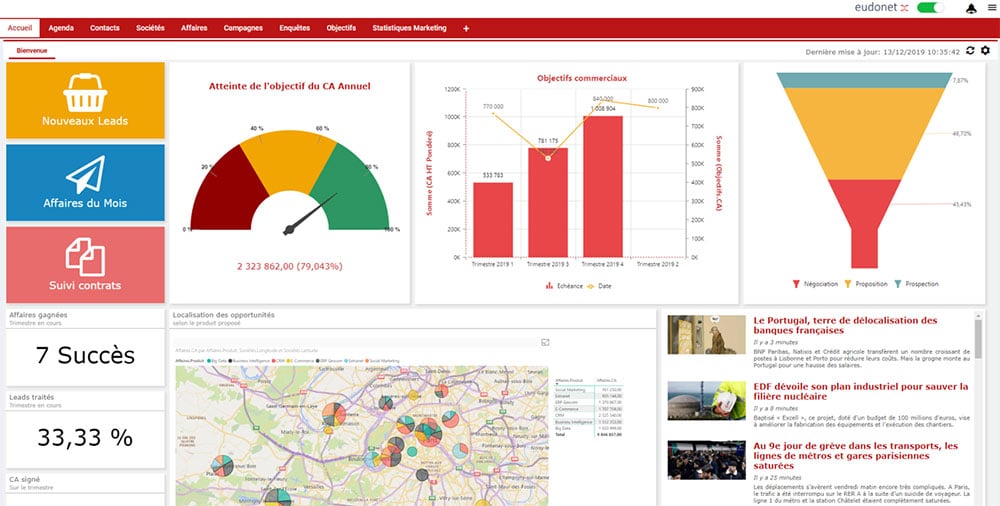Open the notifications bell icon

(971, 8)
